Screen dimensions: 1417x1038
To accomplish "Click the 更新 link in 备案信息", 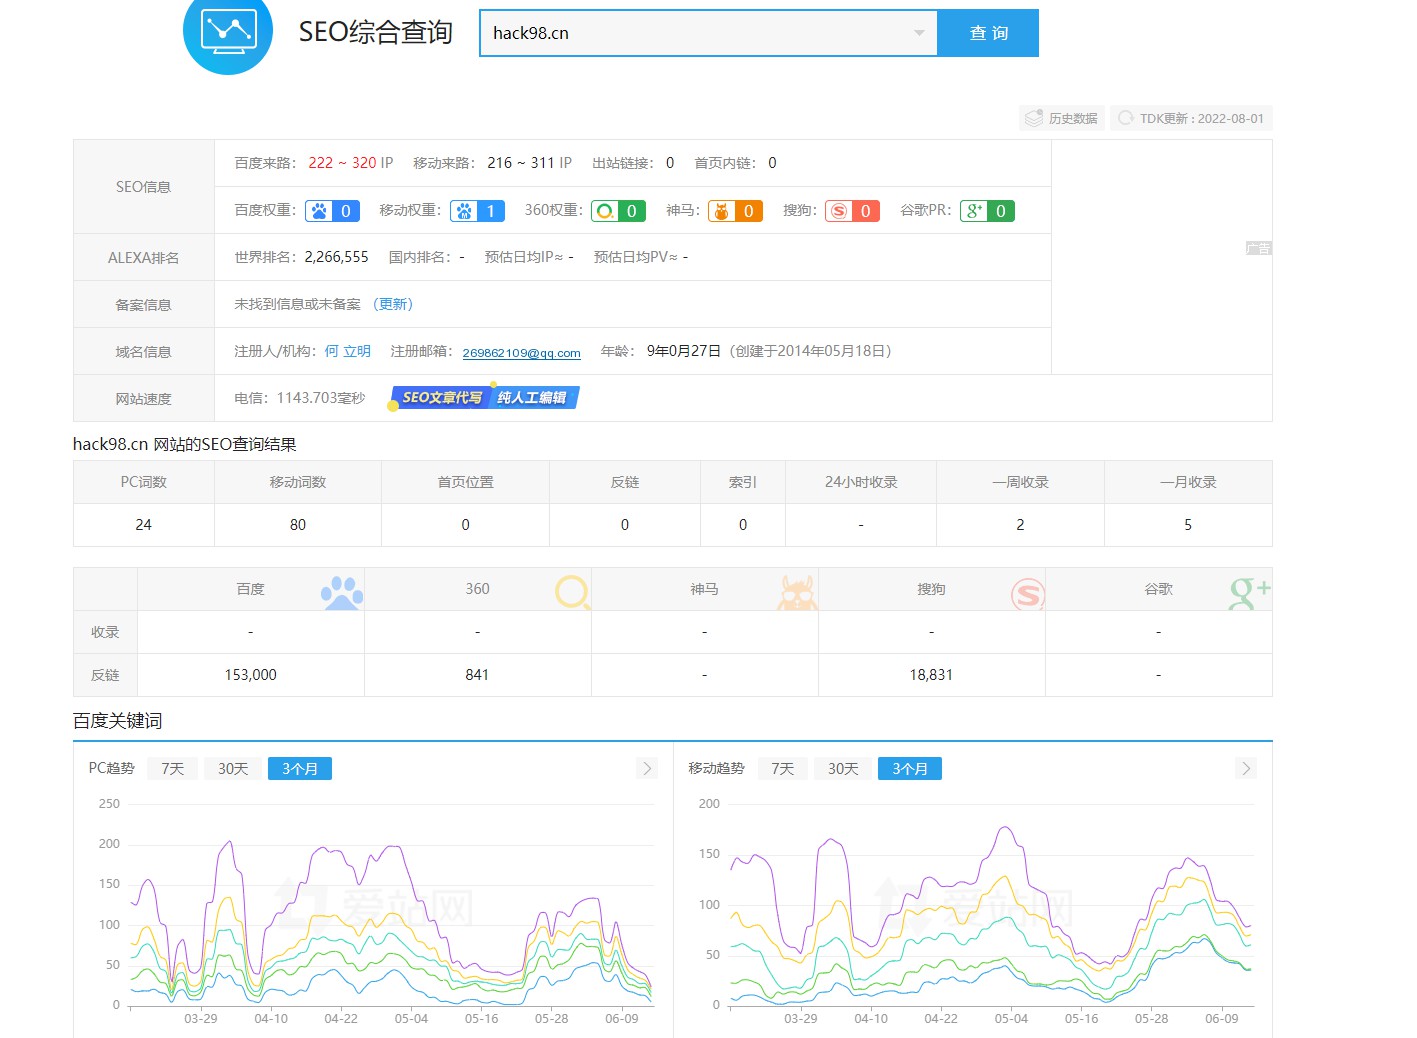I will click(x=393, y=304).
